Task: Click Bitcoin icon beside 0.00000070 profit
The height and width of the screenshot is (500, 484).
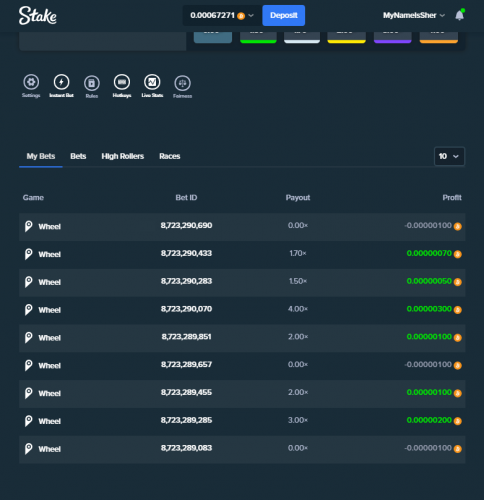Action: pyautogui.click(x=458, y=254)
